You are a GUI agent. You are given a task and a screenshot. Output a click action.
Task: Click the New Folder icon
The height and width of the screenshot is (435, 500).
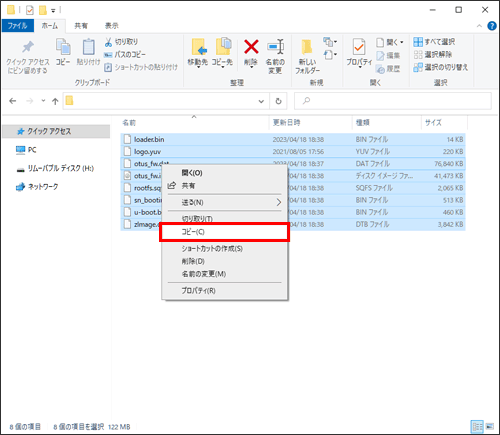(x=307, y=47)
